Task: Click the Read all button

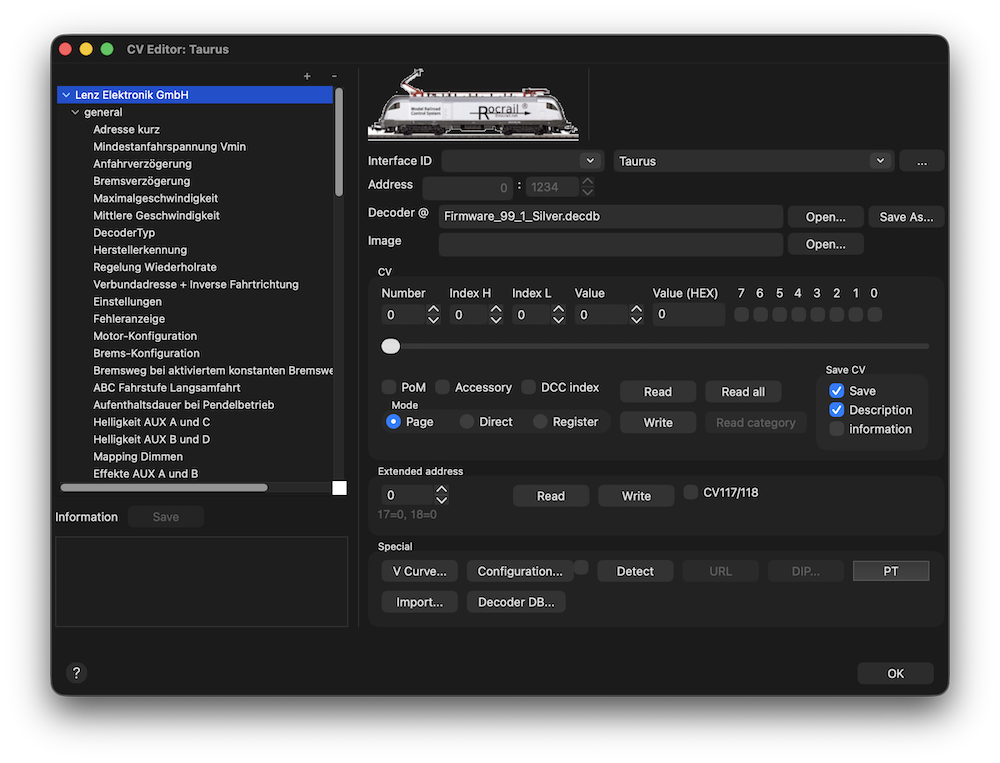Action: point(742,392)
